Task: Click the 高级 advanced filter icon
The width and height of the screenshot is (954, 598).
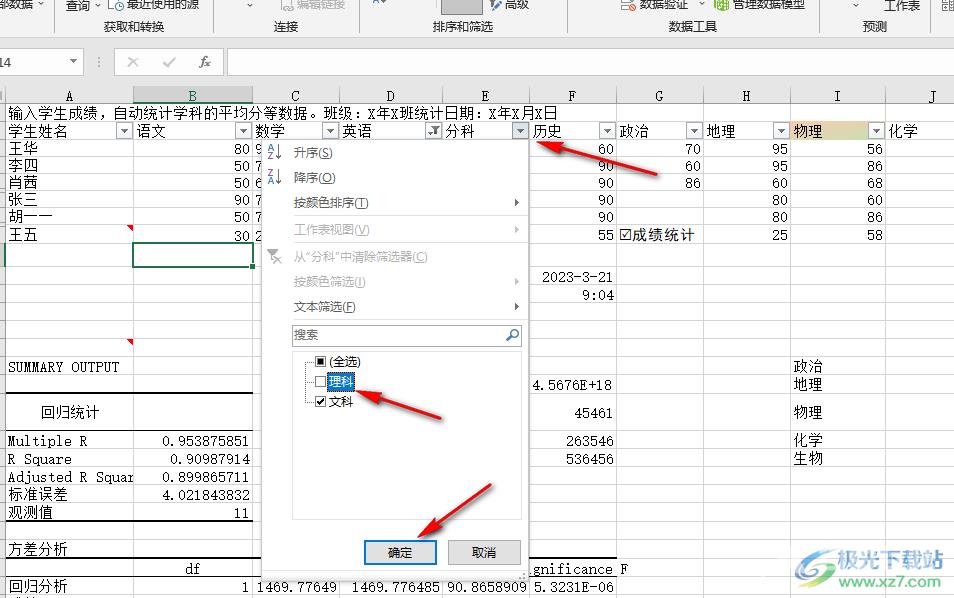Action: pos(495,5)
